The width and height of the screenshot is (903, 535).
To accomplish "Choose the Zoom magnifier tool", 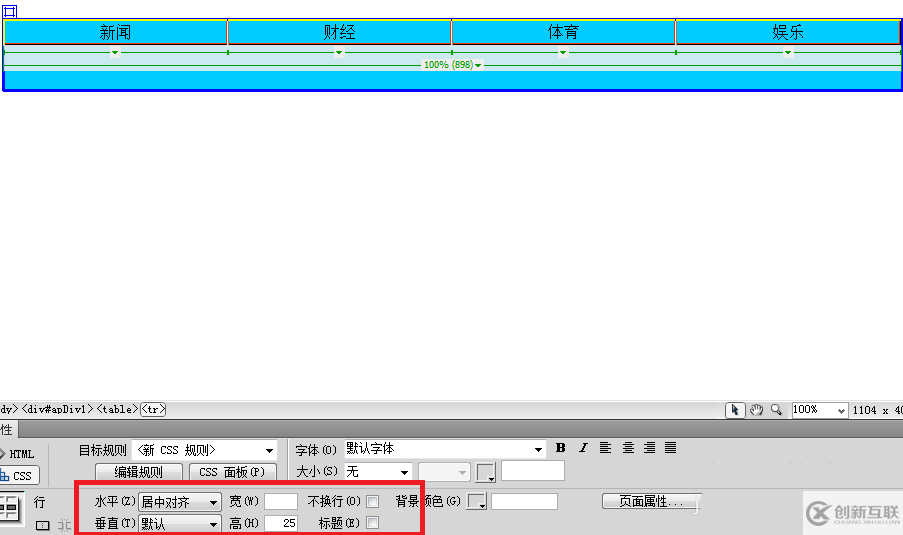I will pos(776,409).
